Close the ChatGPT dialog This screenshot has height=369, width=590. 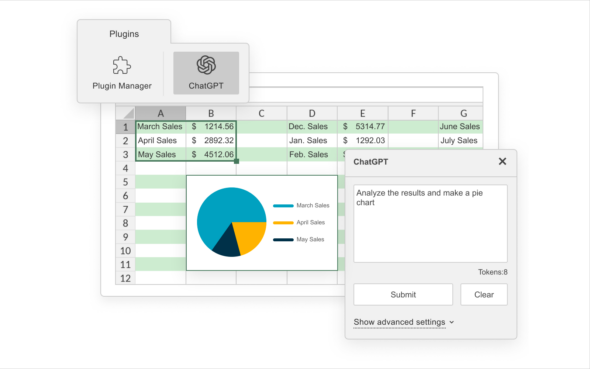pyautogui.click(x=502, y=161)
